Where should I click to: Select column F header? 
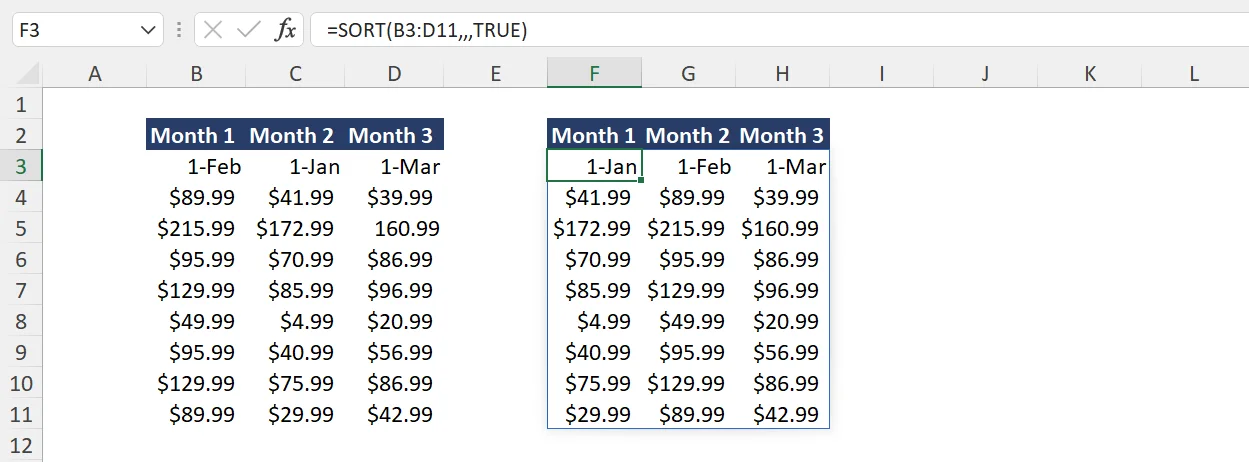pyautogui.click(x=595, y=73)
